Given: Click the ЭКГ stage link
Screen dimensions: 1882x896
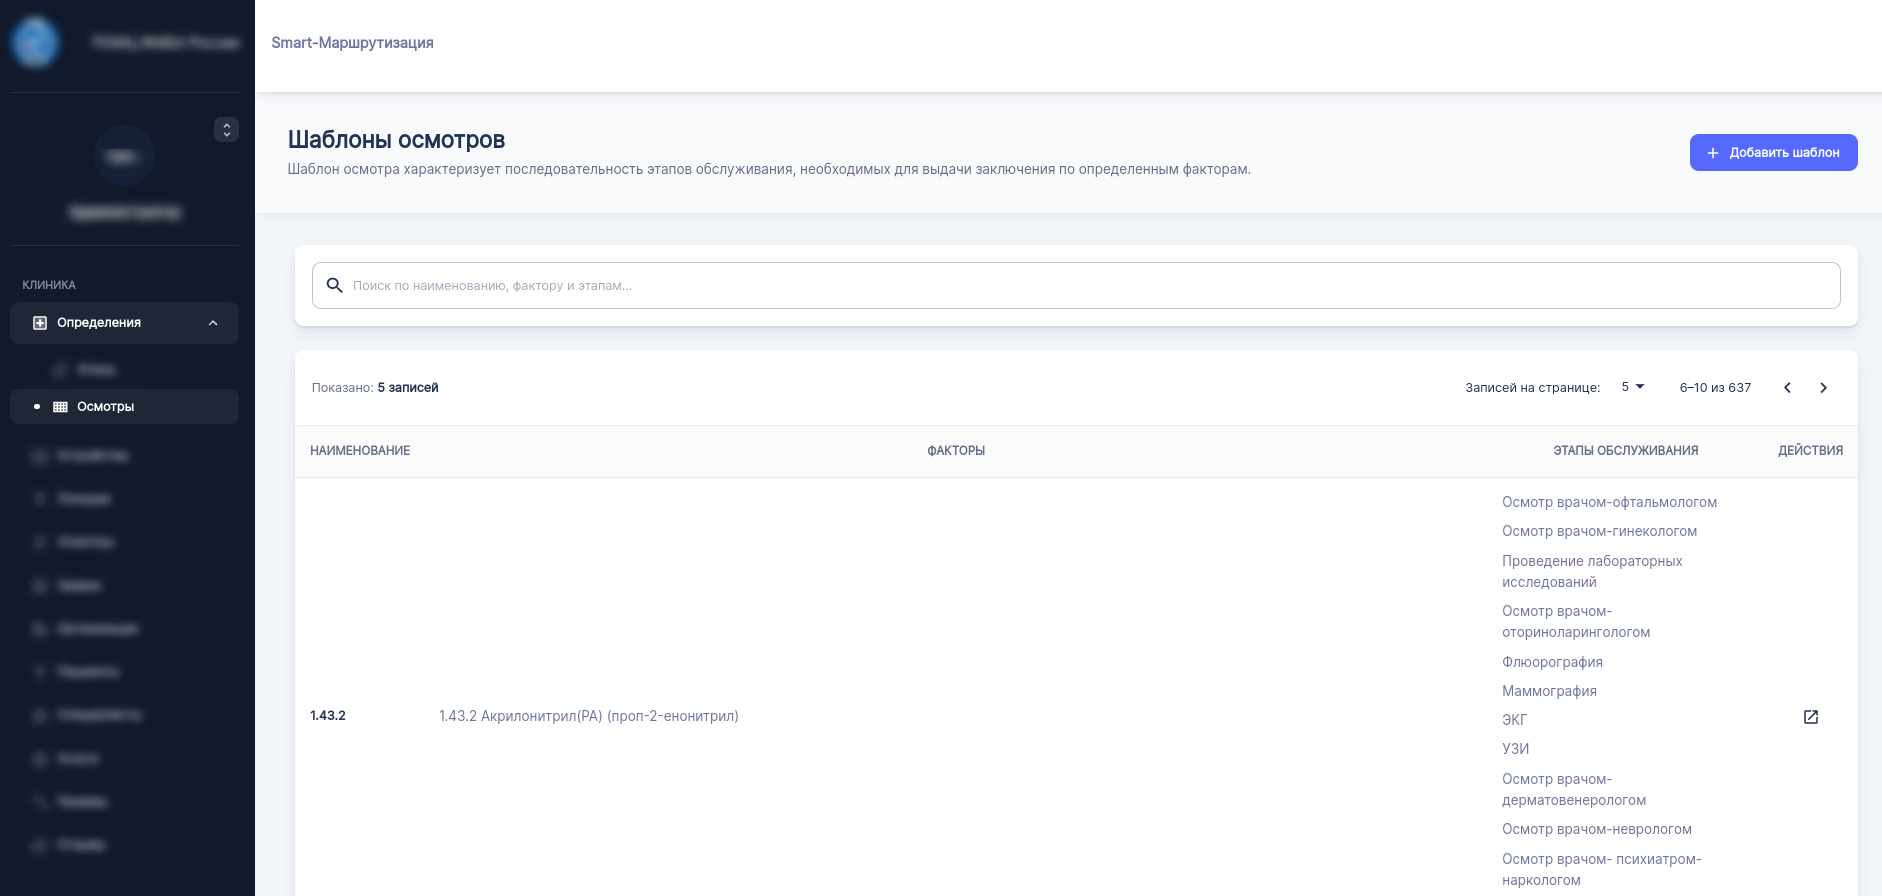Looking at the screenshot, I should 1514,720.
